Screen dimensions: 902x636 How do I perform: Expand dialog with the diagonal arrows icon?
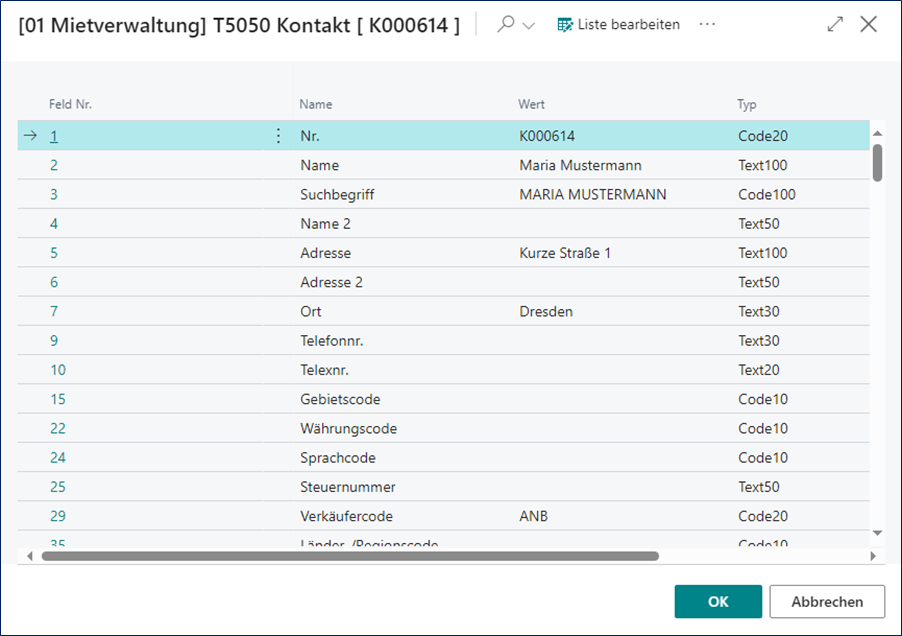point(835,24)
